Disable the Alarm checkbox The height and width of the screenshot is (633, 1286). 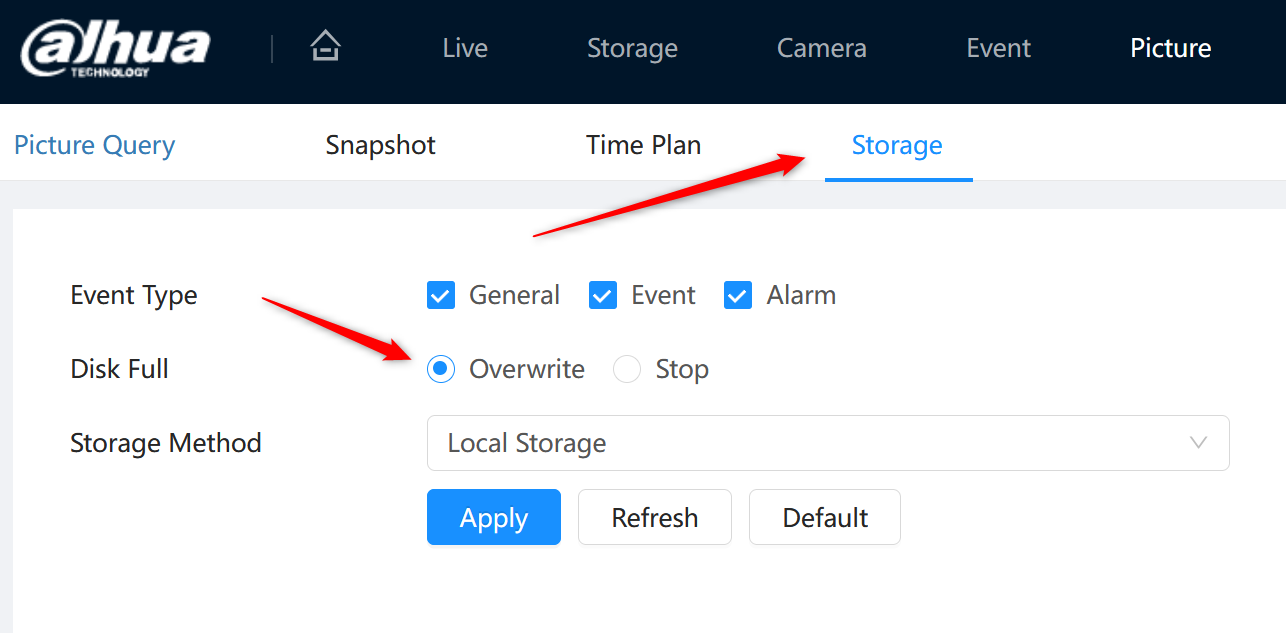click(x=738, y=295)
